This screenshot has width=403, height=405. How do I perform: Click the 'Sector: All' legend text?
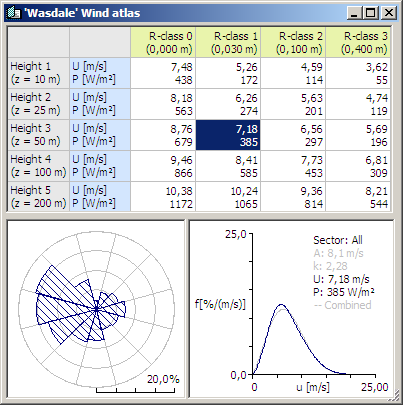(338, 240)
